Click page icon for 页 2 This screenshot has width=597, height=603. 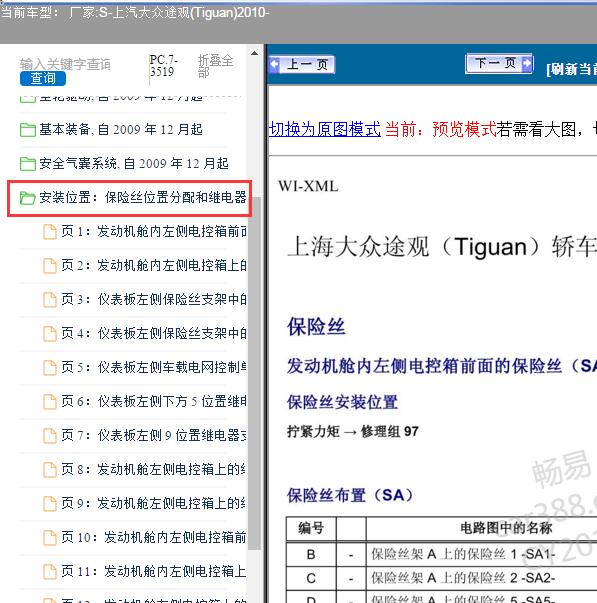coord(50,265)
